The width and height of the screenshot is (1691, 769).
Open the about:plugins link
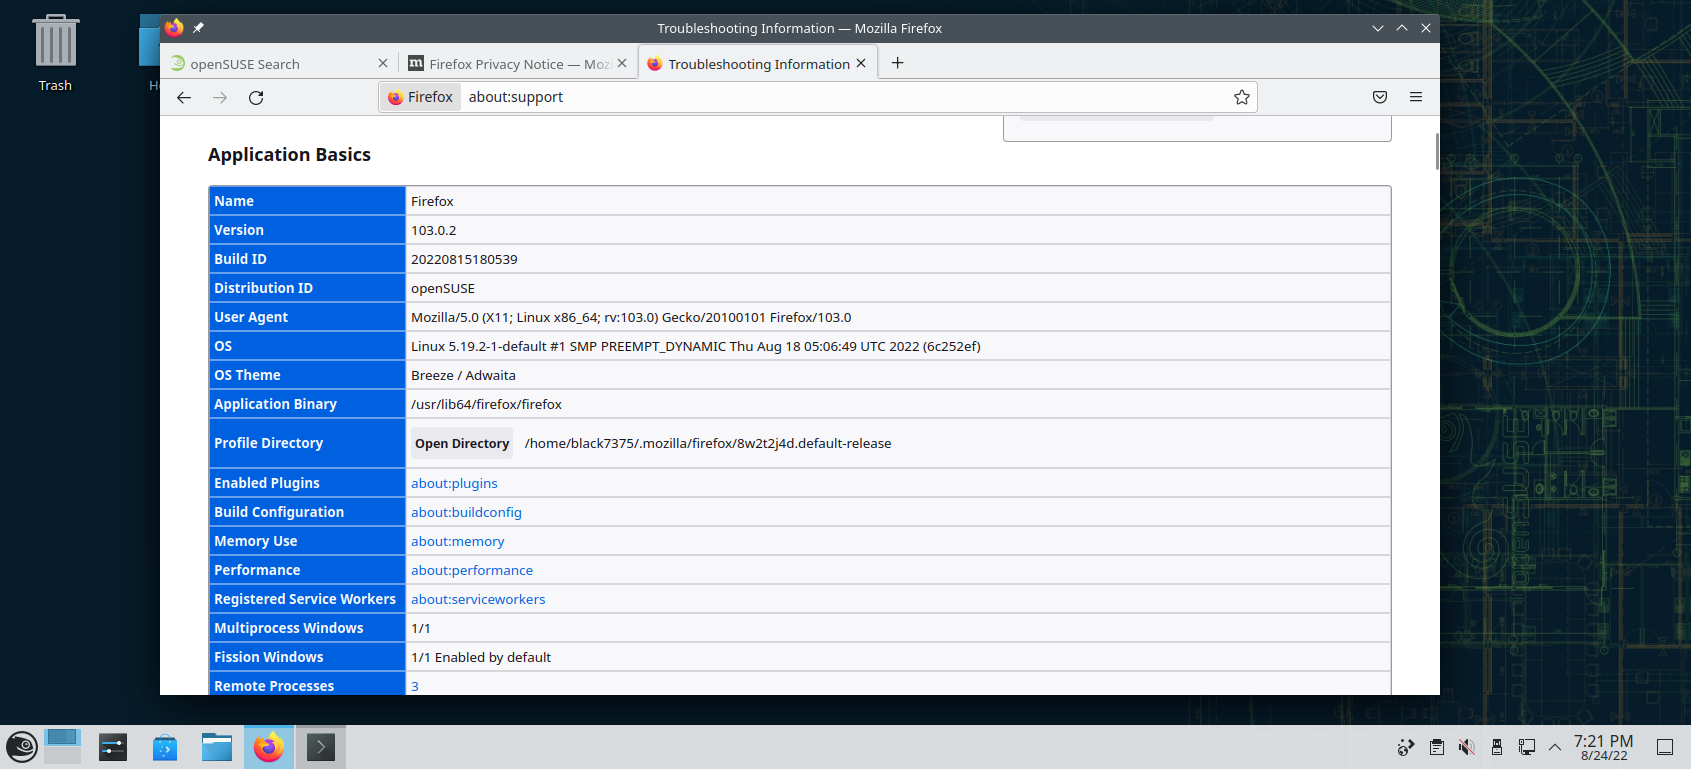tap(454, 483)
